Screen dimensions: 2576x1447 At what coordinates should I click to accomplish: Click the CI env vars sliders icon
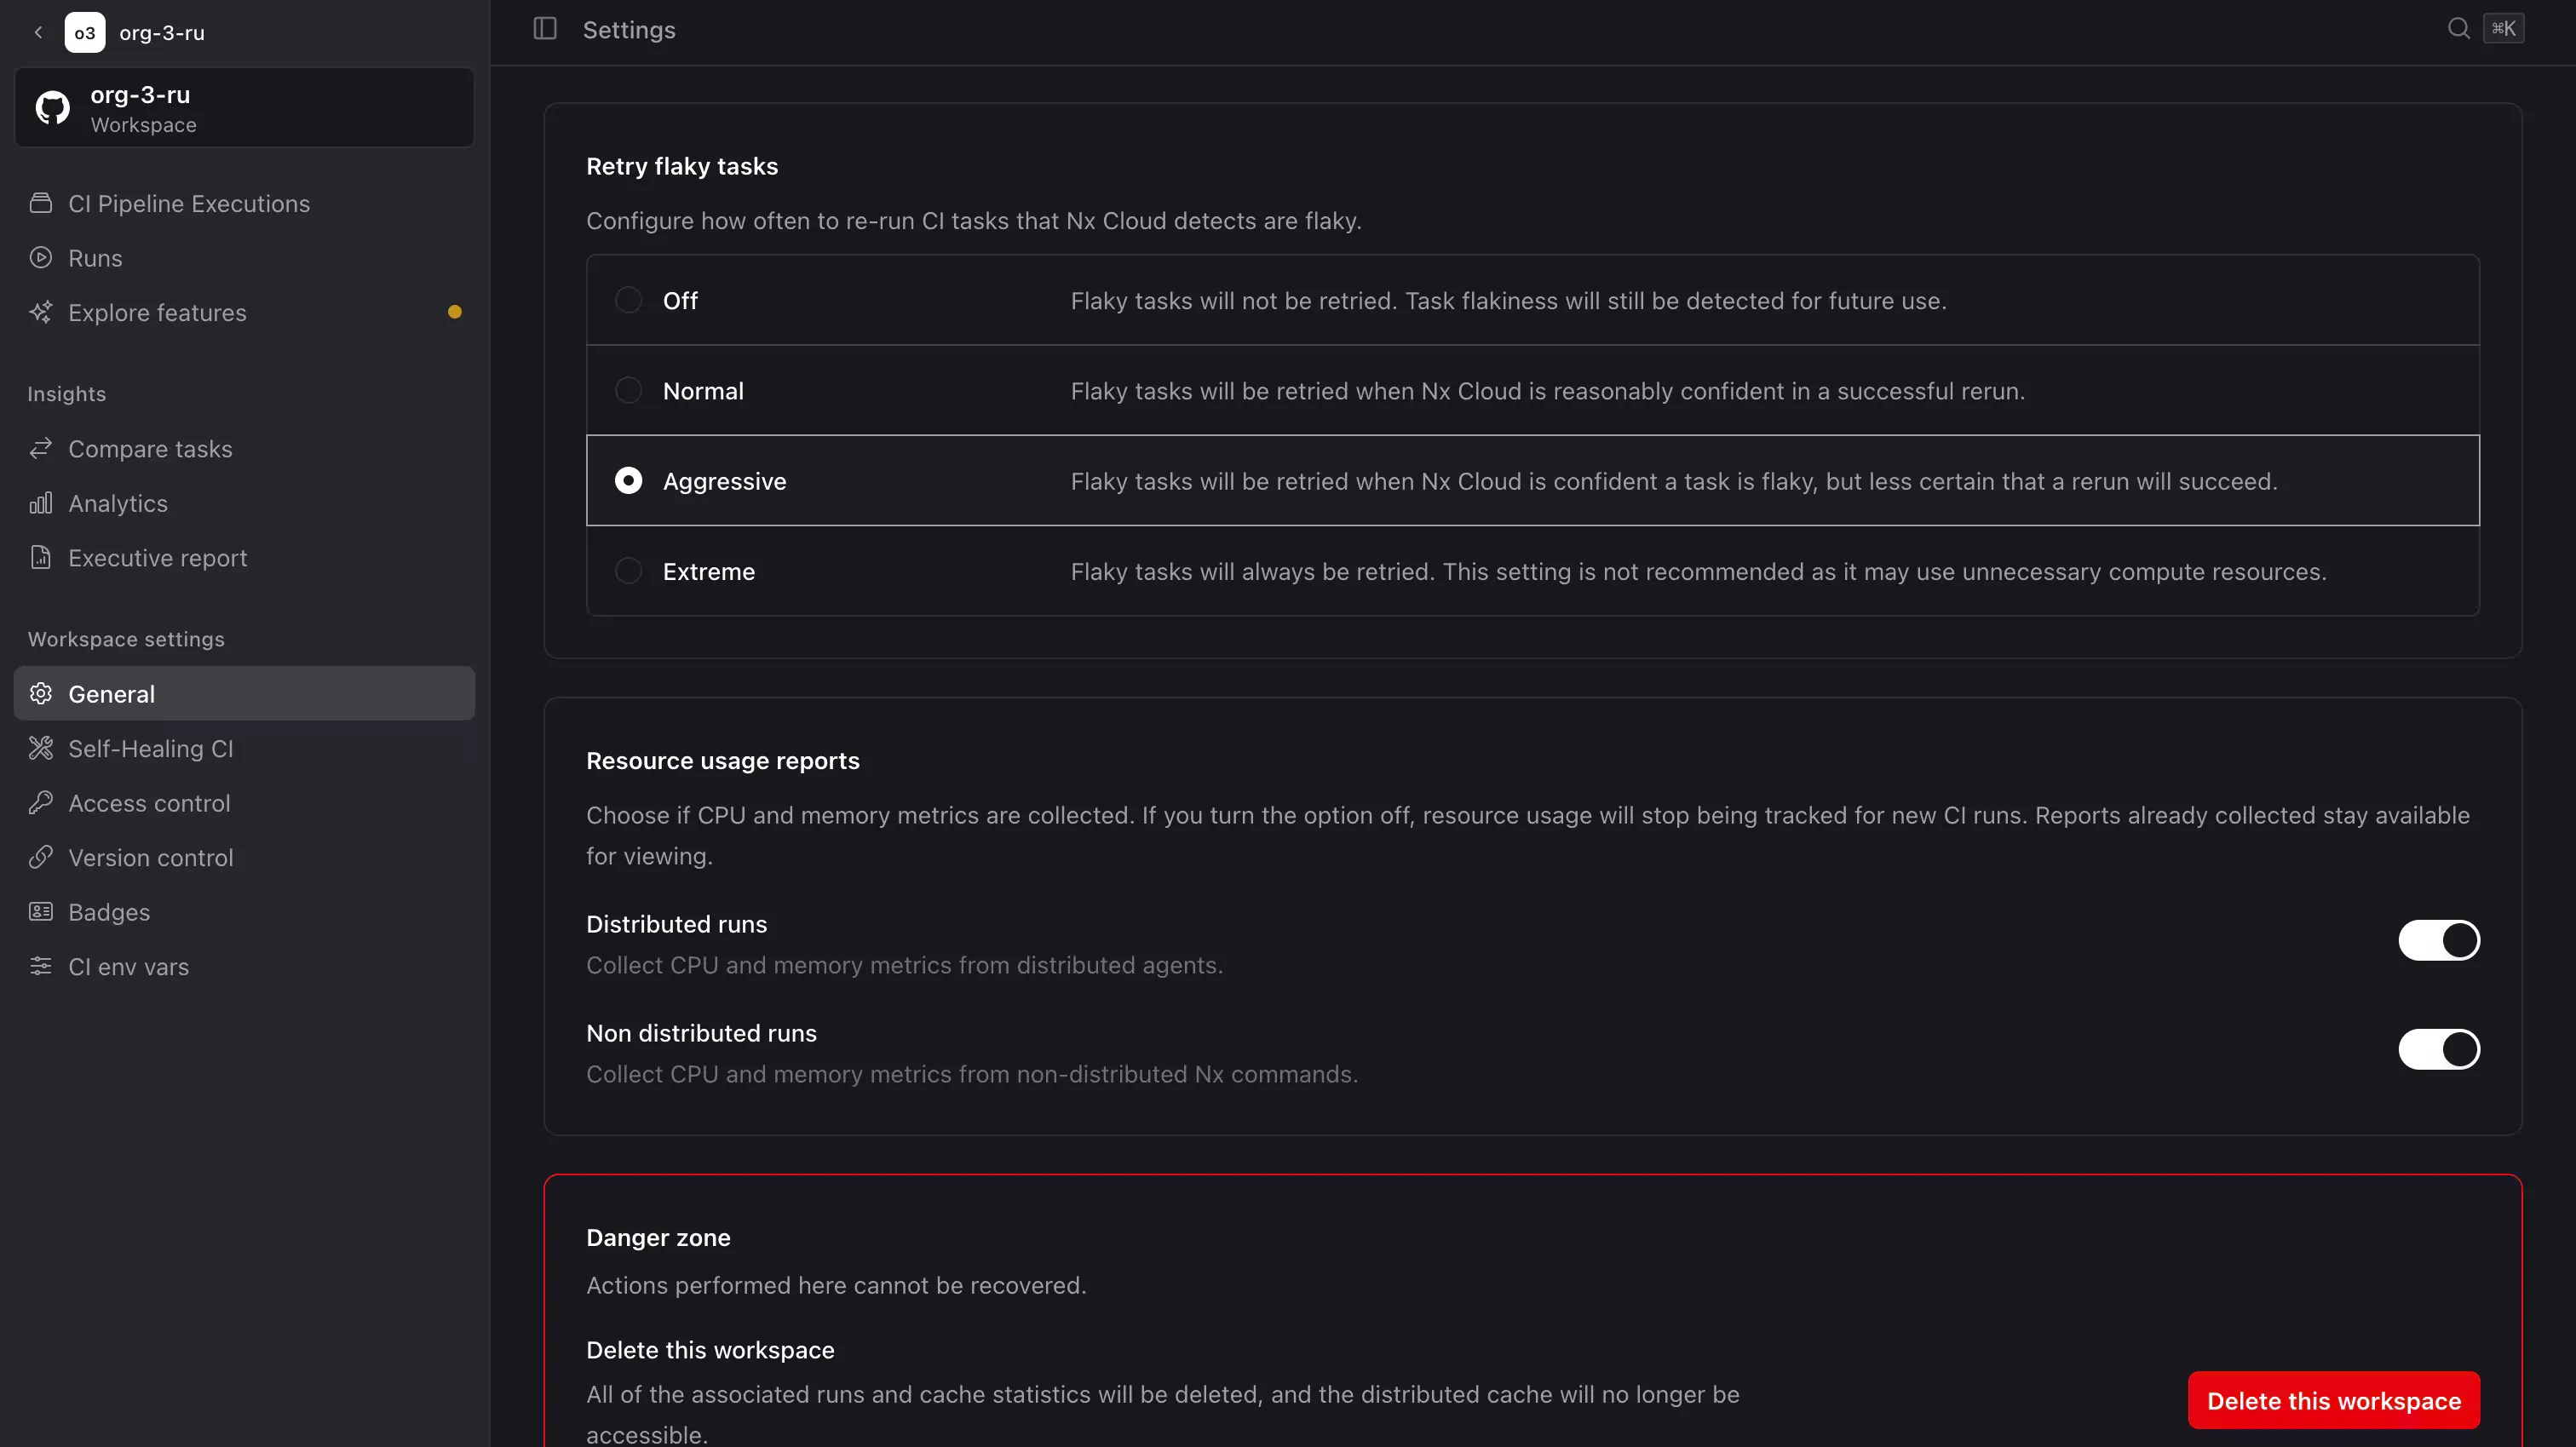[41, 966]
